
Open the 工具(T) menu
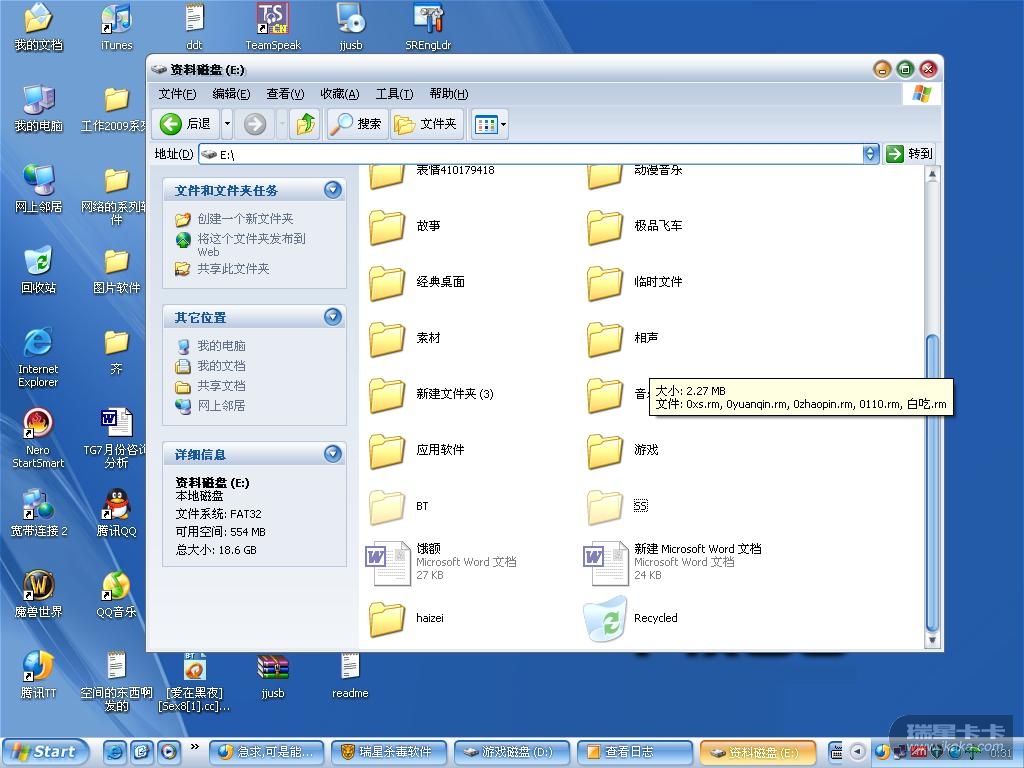point(394,94)
